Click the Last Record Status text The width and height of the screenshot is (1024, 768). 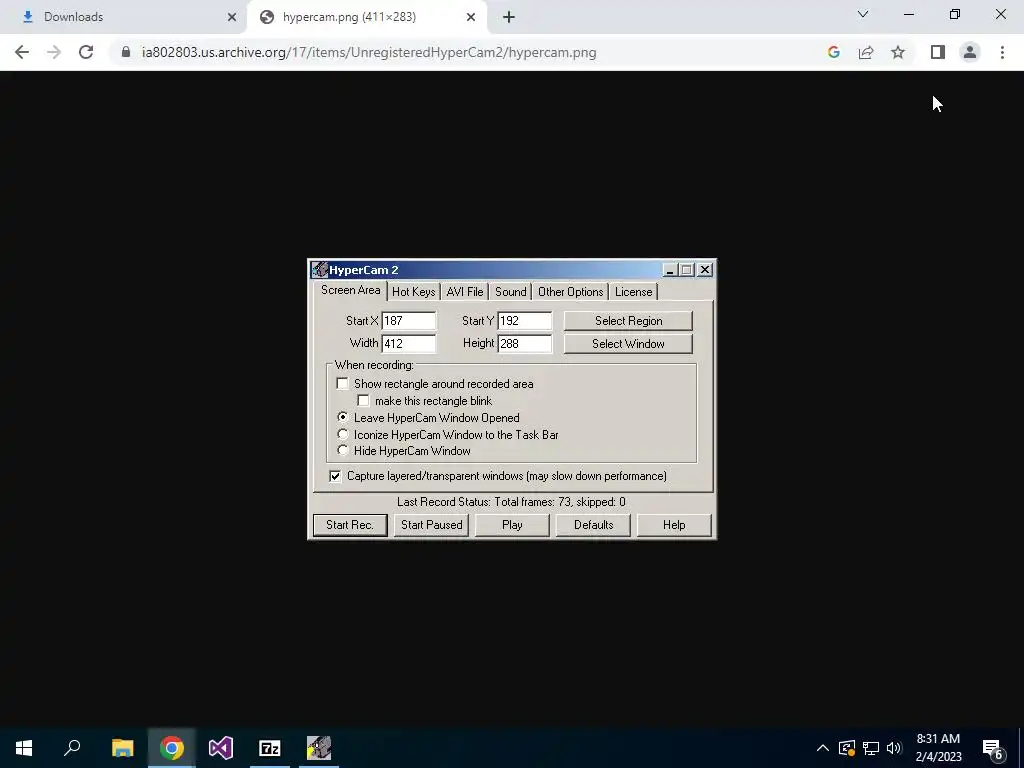511,502
